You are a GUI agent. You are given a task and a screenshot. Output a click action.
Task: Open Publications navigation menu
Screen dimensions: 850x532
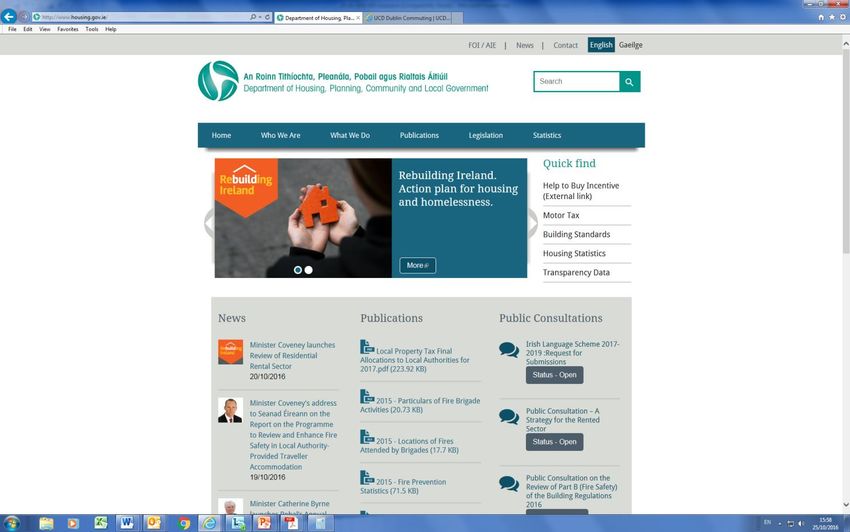click(419, 136)
